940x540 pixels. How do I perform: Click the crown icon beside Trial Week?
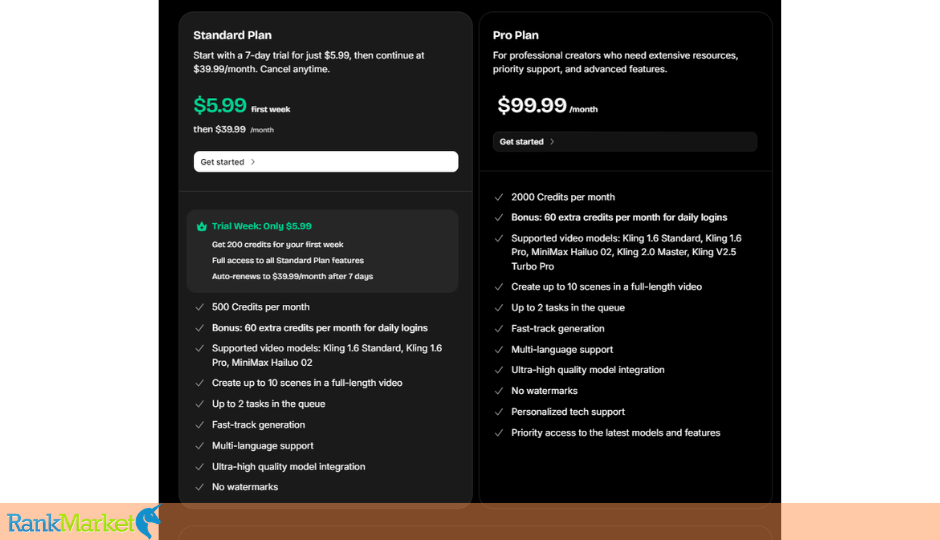pos(201,226)
